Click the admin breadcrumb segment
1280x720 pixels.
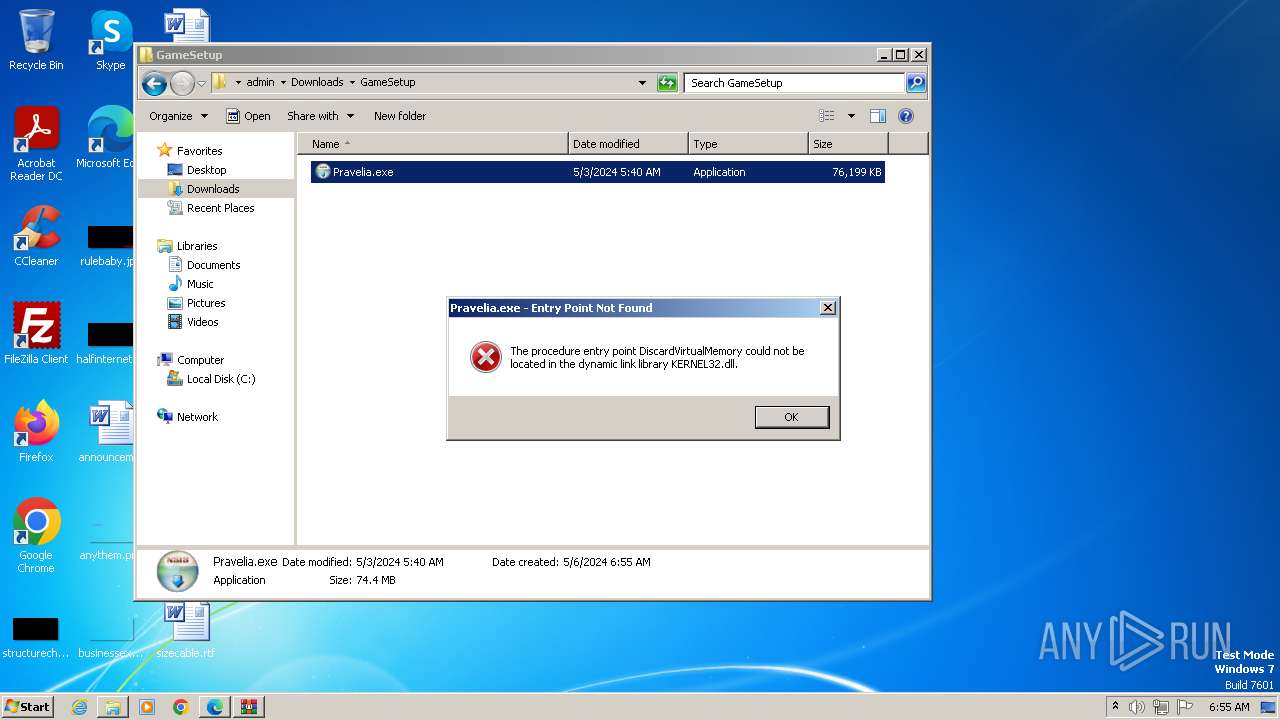click(260, 82)
